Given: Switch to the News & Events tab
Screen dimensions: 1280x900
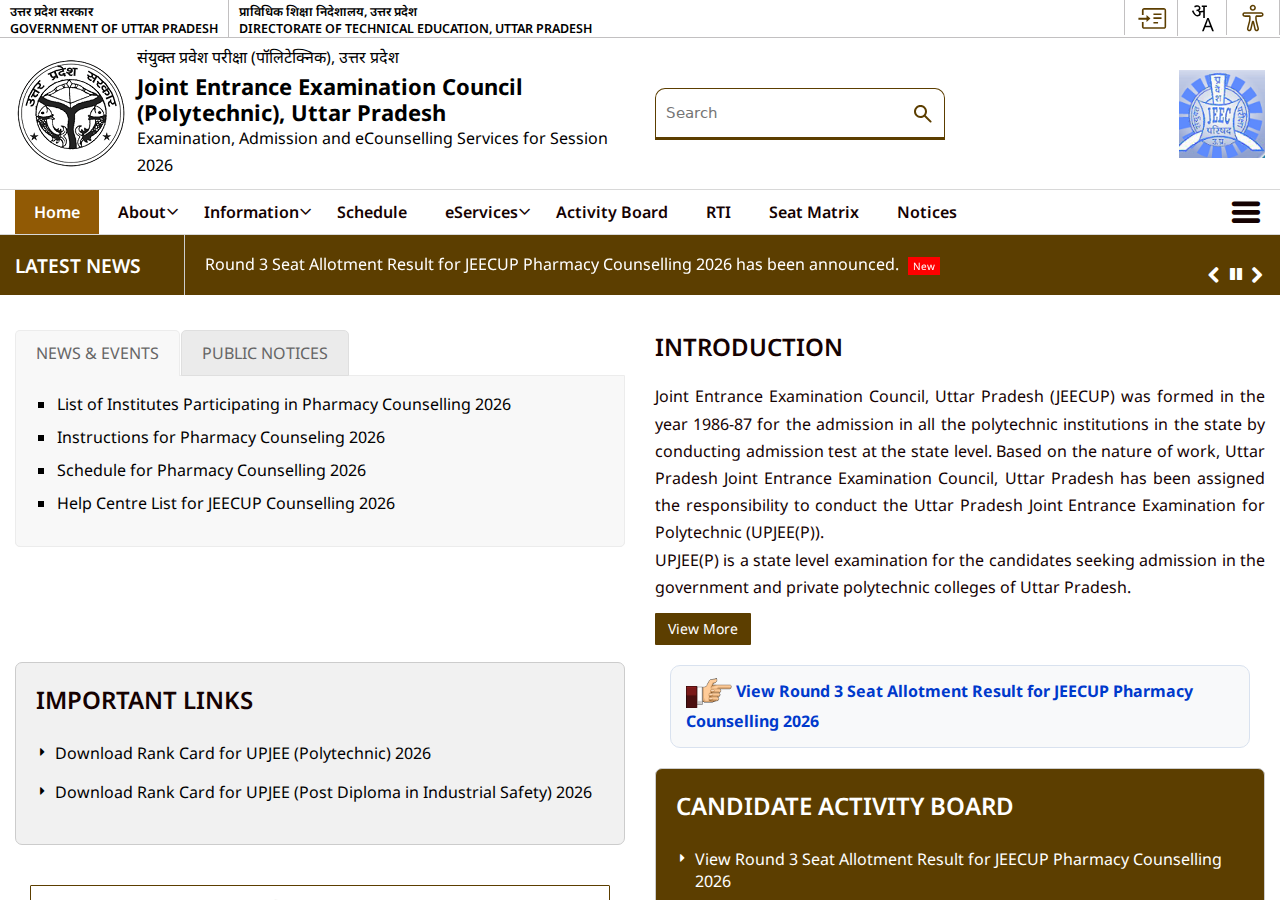Looking at the screenshot, I should point(97,353).
